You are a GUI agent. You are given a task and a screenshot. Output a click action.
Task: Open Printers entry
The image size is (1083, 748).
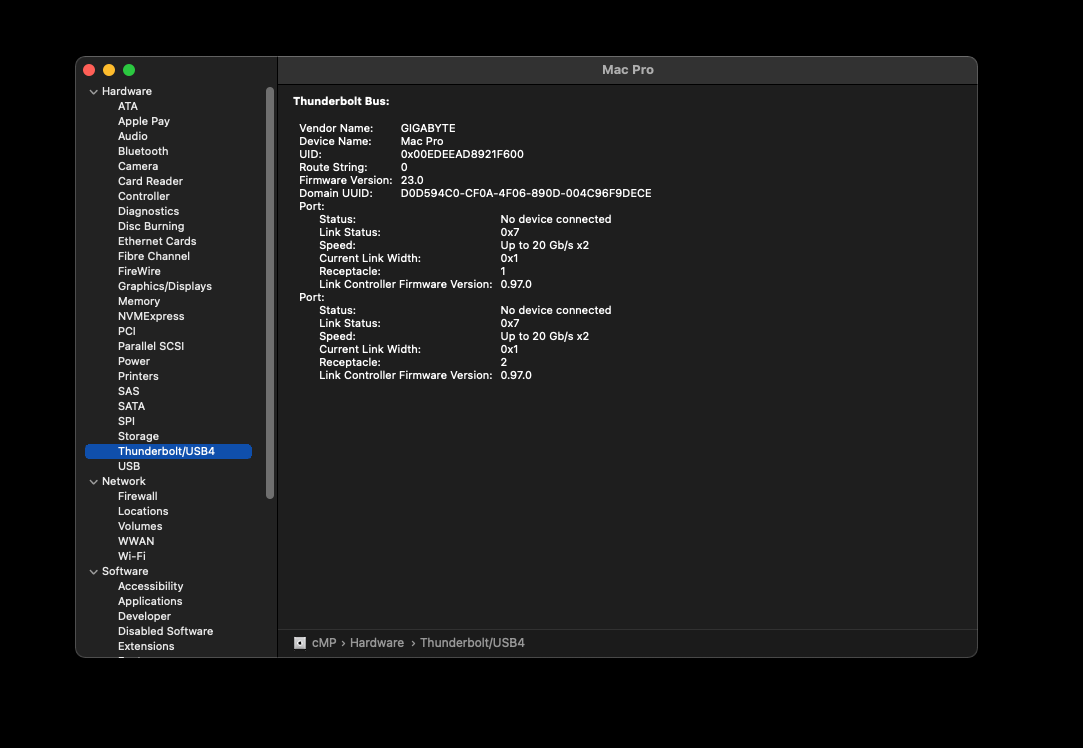click(138, 376)
